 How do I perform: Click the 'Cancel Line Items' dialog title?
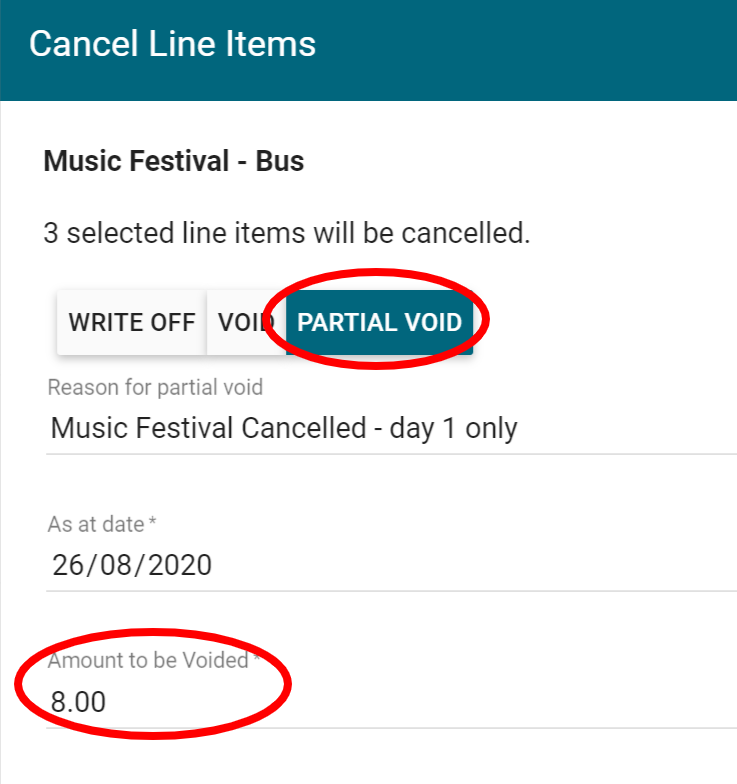(x=172, y=44)
